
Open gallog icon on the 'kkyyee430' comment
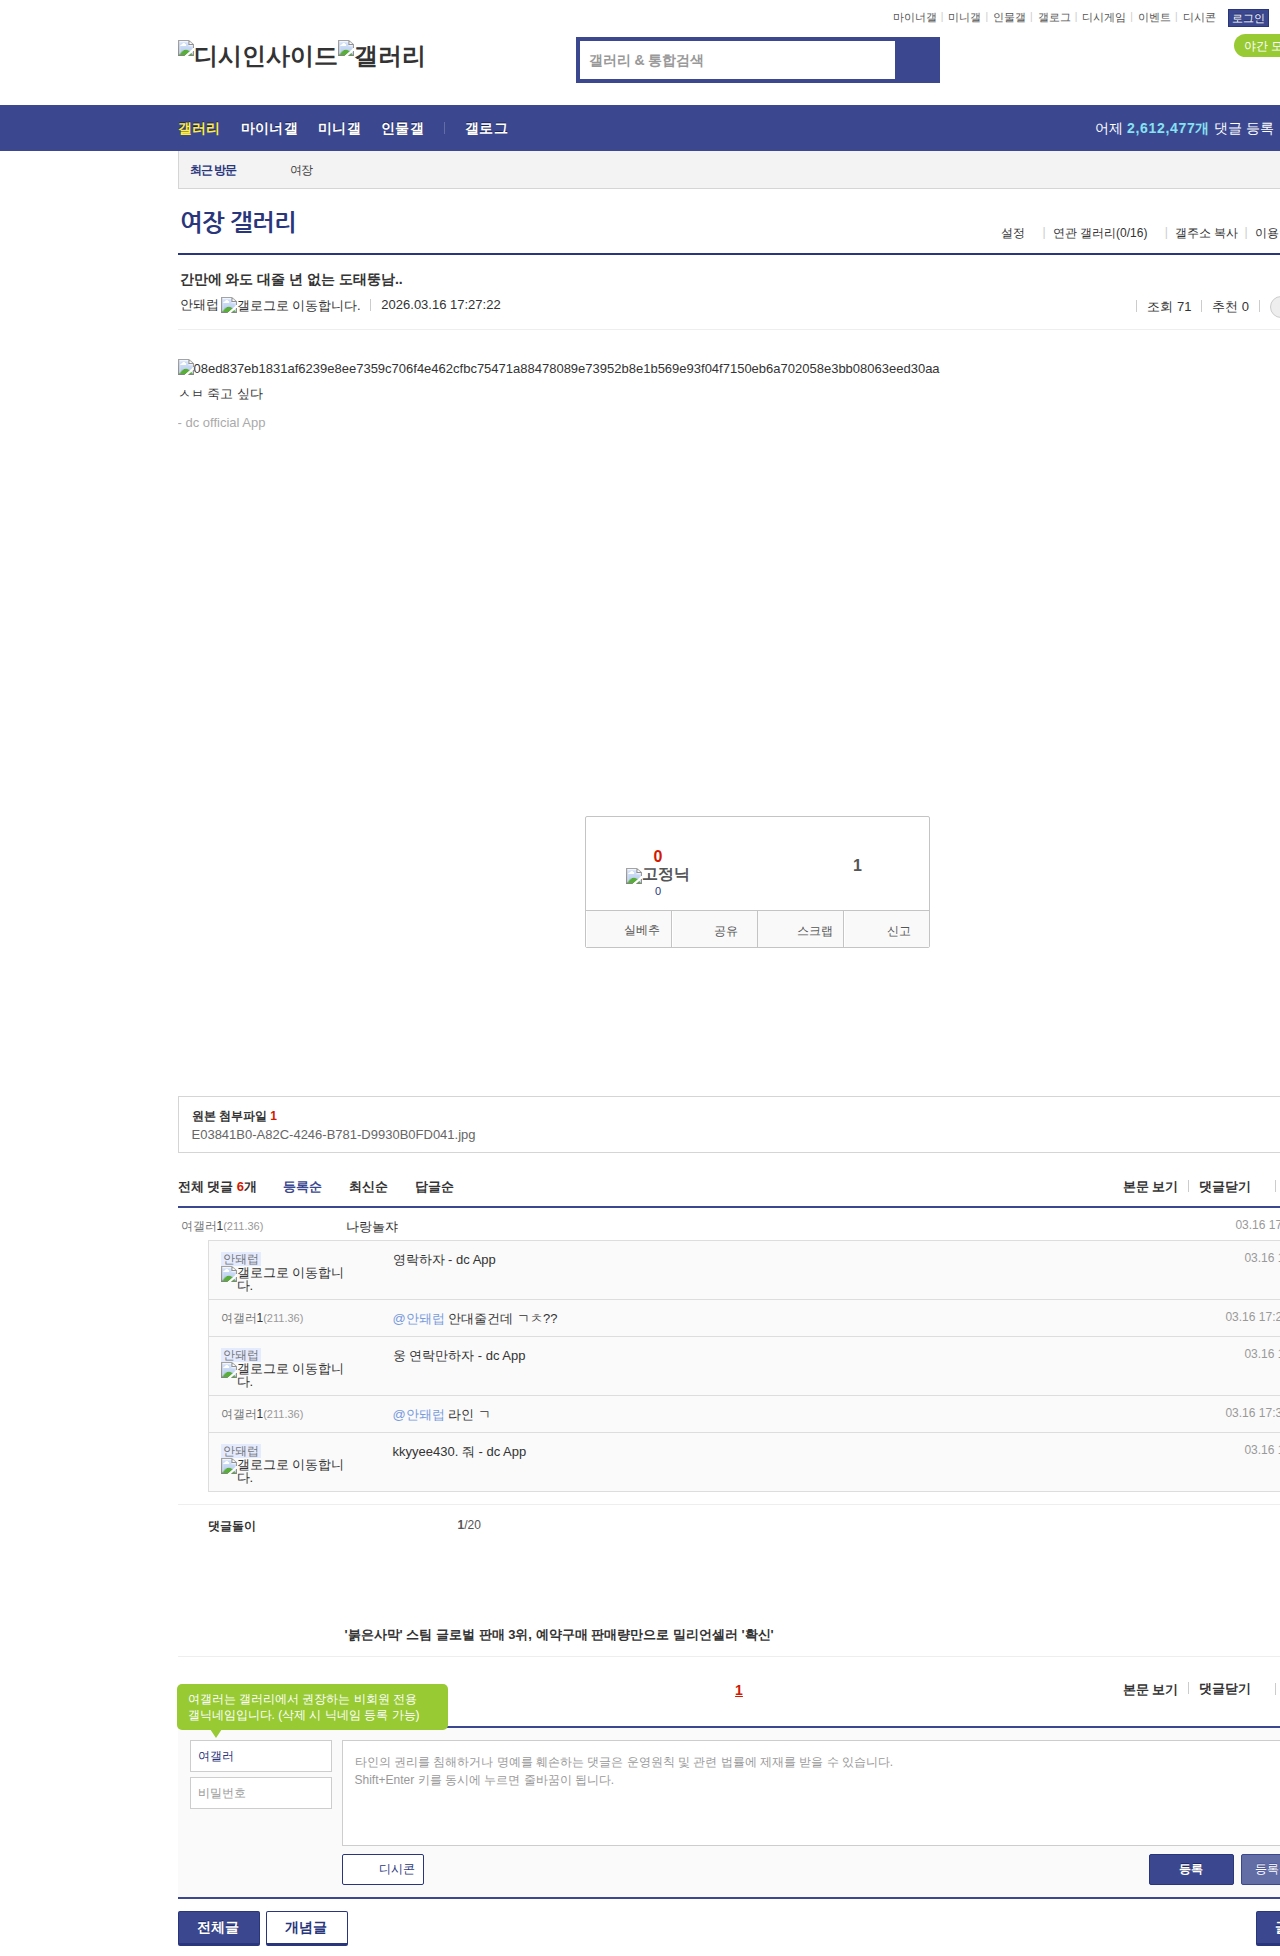[282, 1470]
